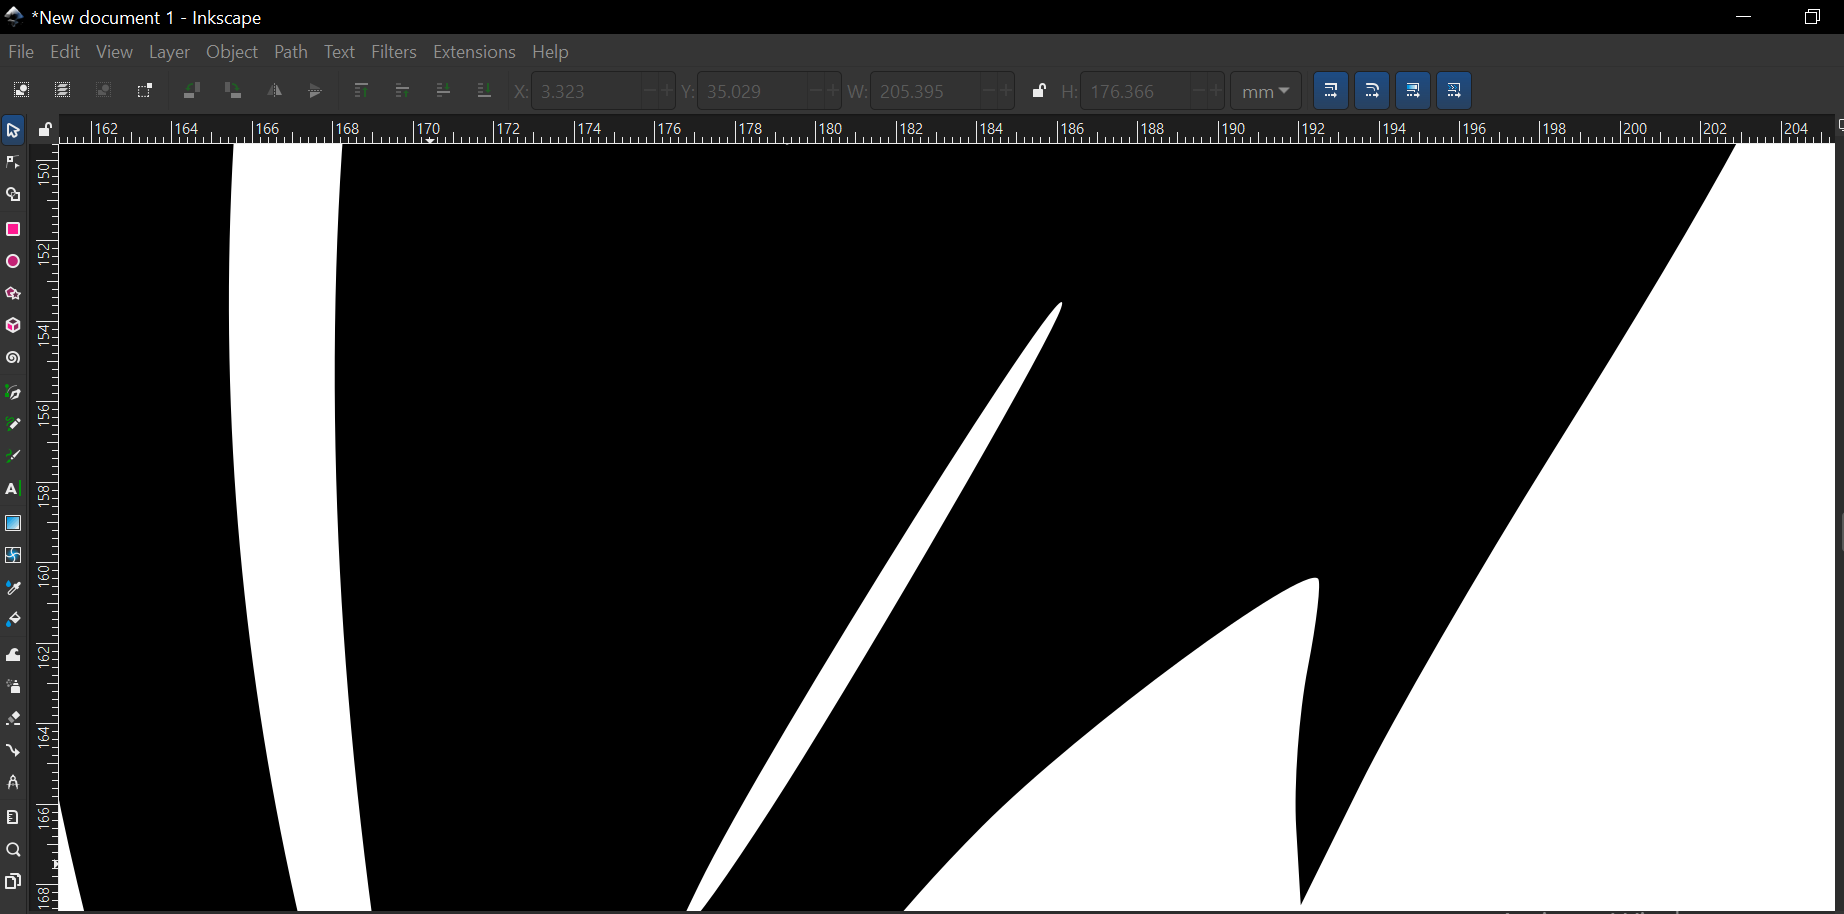This screenshot has height=914, width=1844.
Task: Open the Path menu
Action: point(291,52)
